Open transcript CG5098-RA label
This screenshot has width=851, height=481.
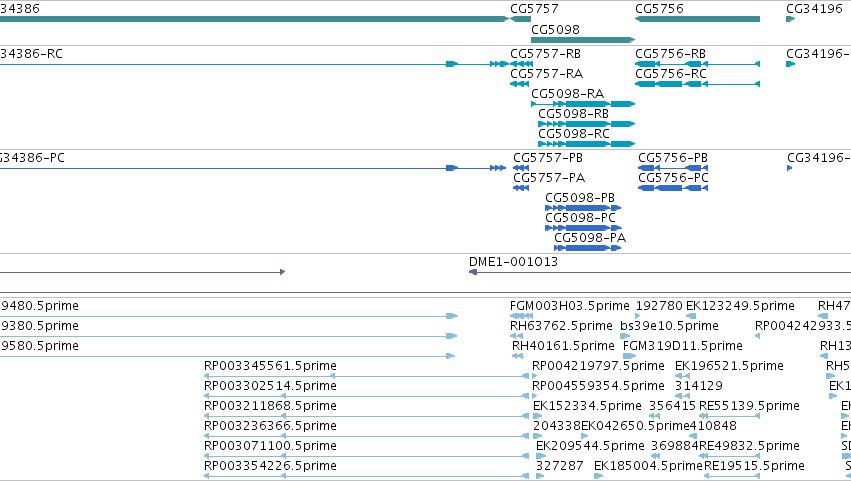click(568, 93)
